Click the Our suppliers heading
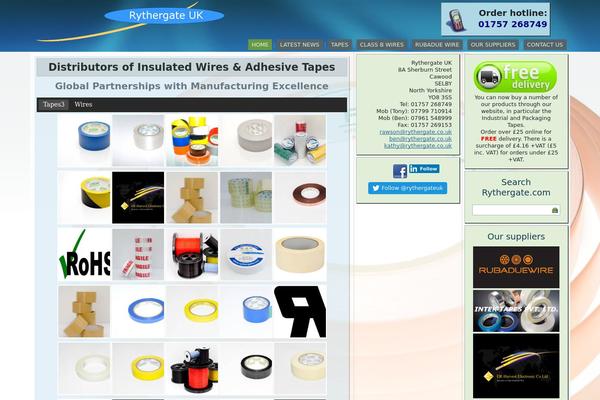This screenshot has height=400, width=600. click(x=516, y=237)
